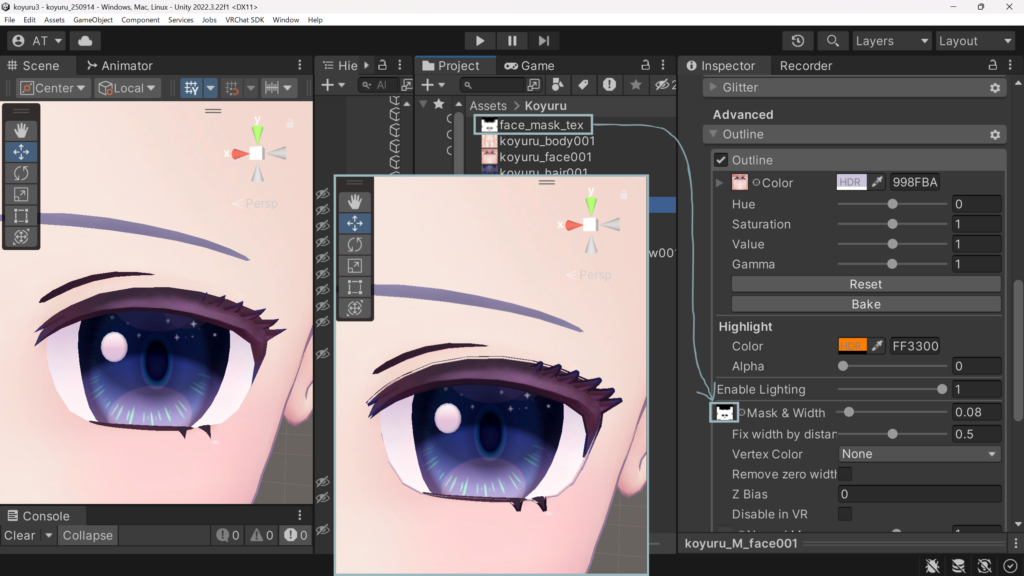The image size is (1024, 576).
Task: Toggle the warning filter in Console
Action: click(x=262, y=536)
